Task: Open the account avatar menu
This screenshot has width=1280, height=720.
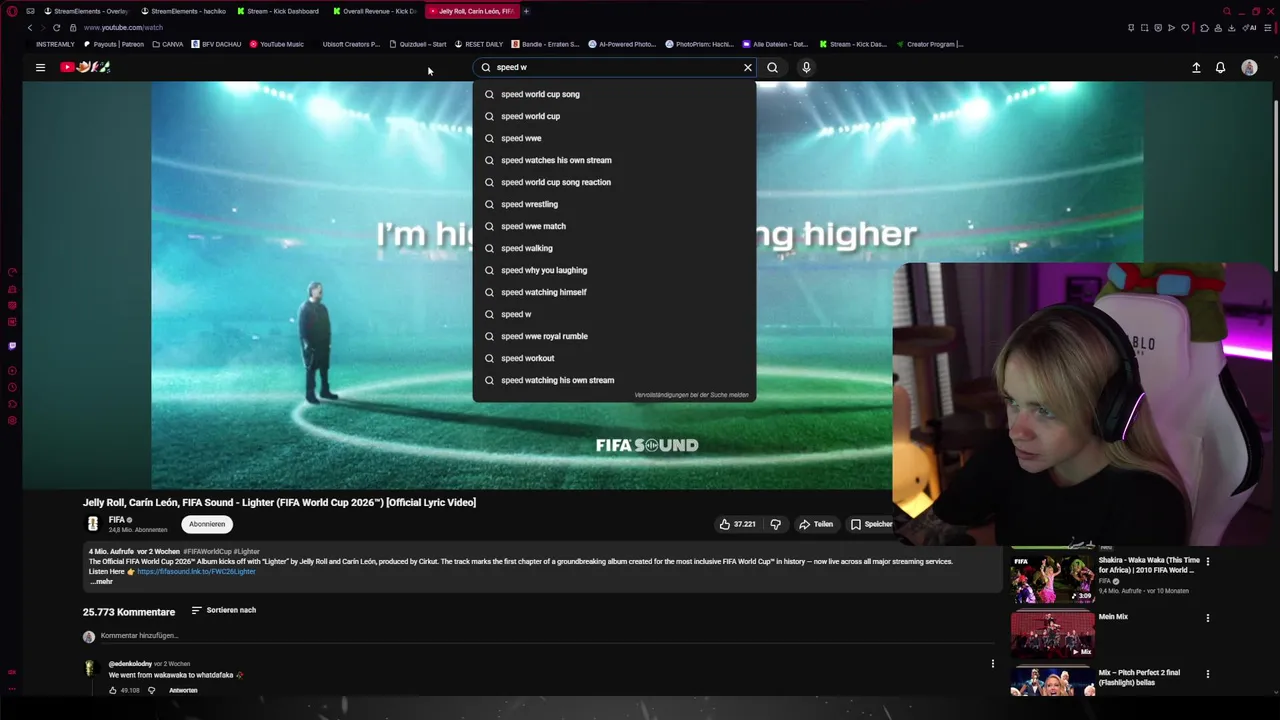Action: 1249,67
